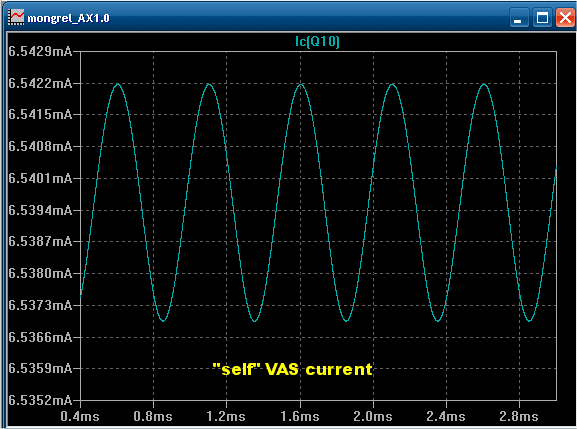Click the 2.0ms time axis label
577x429 pixels.
point(373,416)
